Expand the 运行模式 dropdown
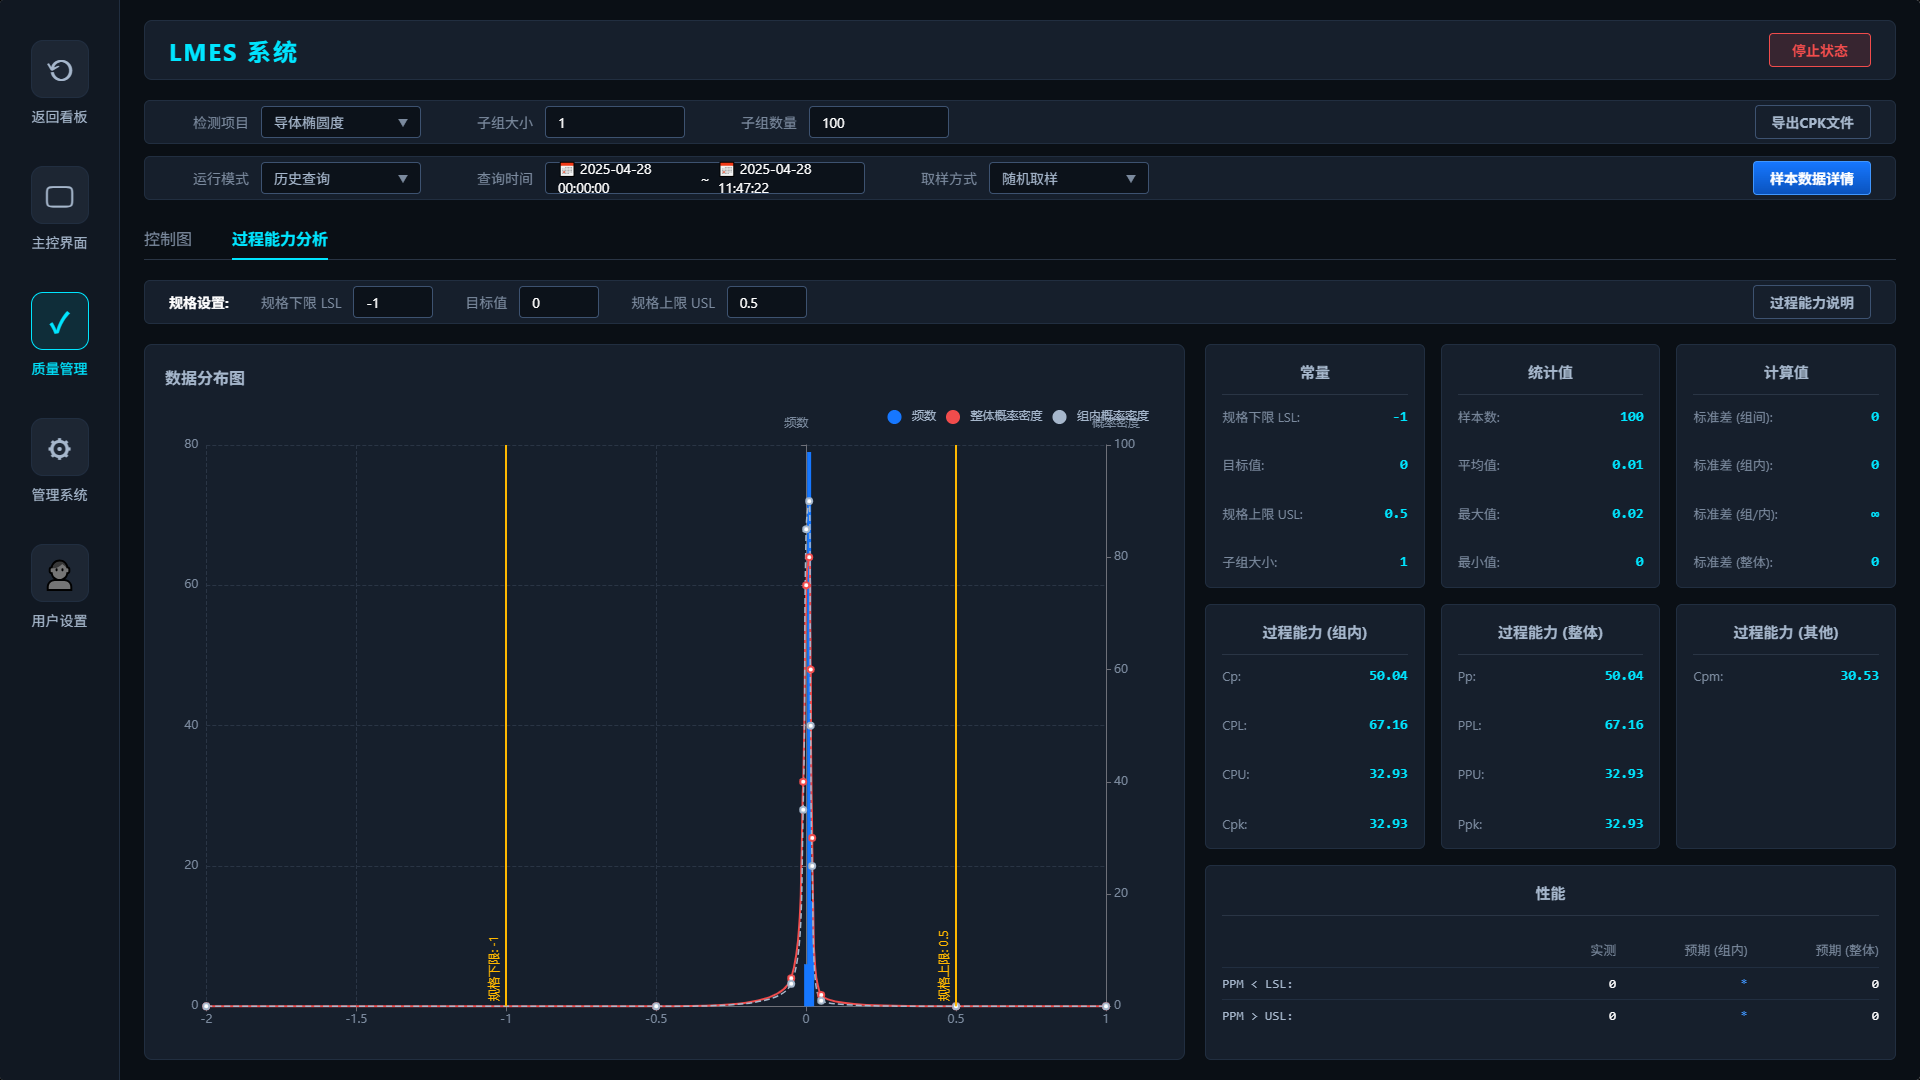Viewport: 1920px width, 1080px height. 341,179
